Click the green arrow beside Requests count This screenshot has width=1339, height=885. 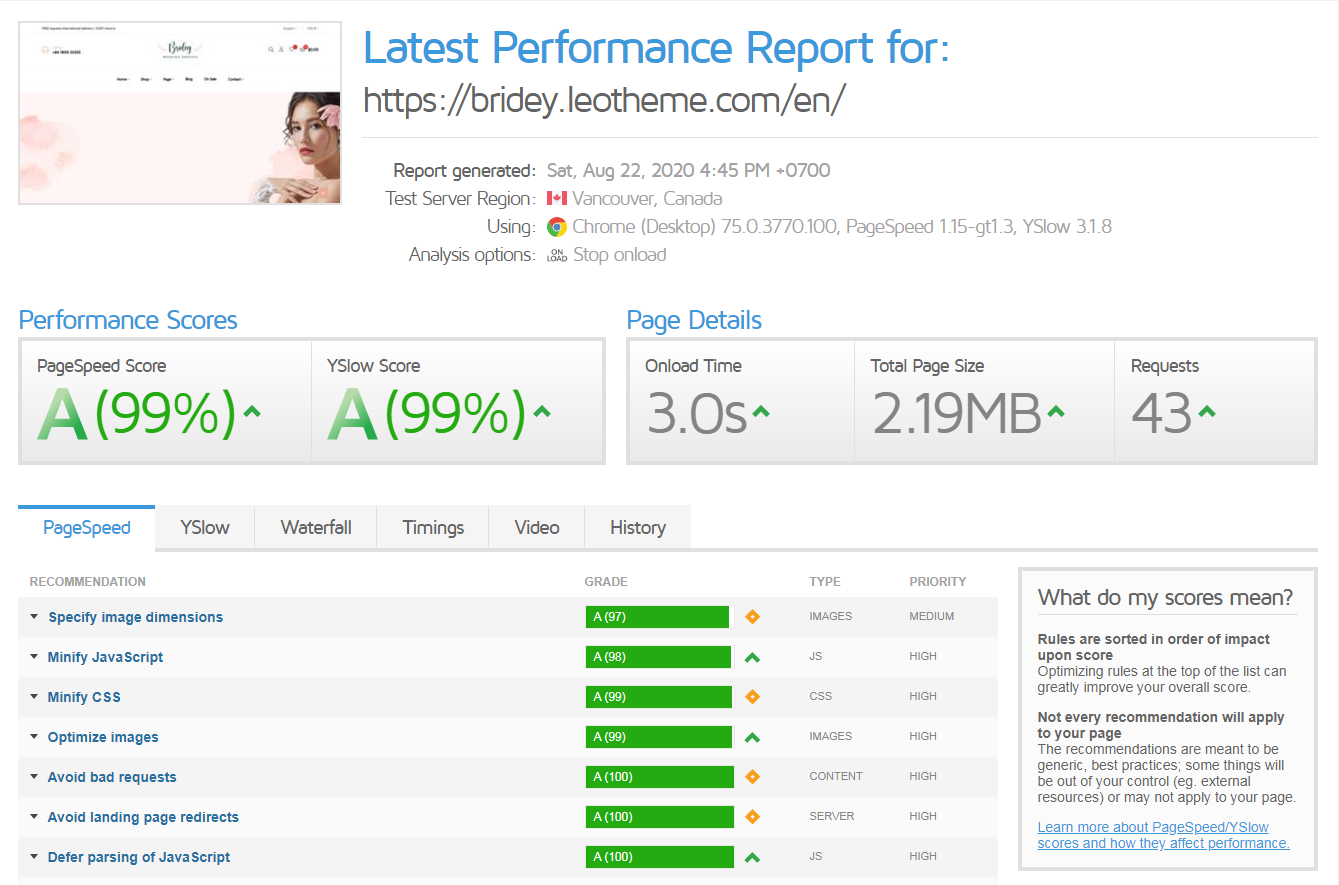(1207, 411)
